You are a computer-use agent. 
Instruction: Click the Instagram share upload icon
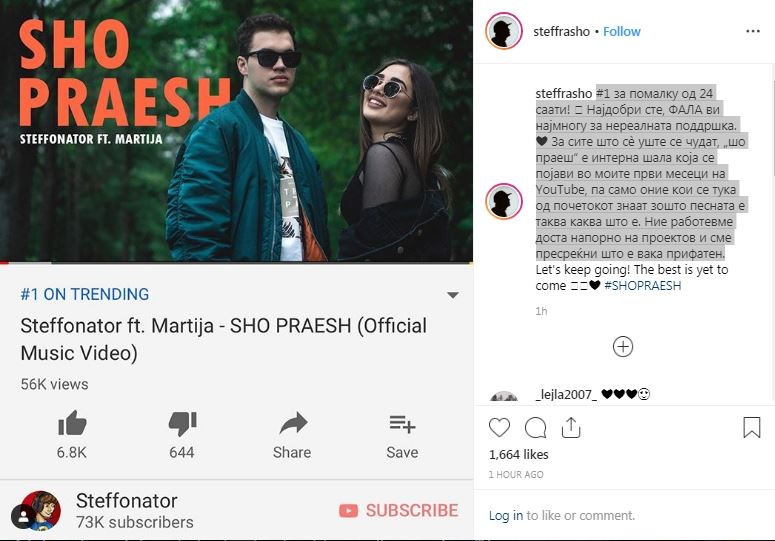[x=571, y=427]
